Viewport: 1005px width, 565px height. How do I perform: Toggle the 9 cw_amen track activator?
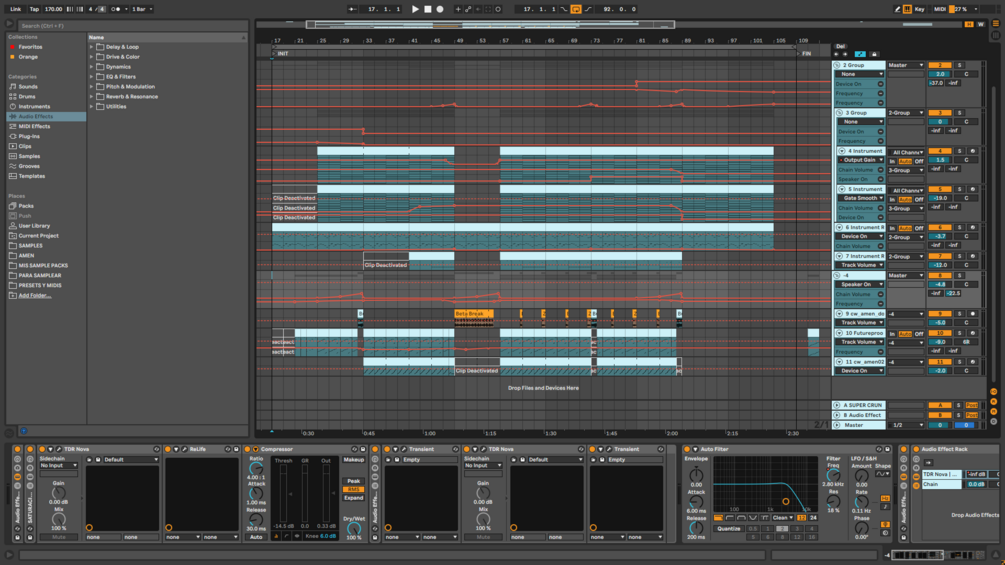[x=939, y=314]
